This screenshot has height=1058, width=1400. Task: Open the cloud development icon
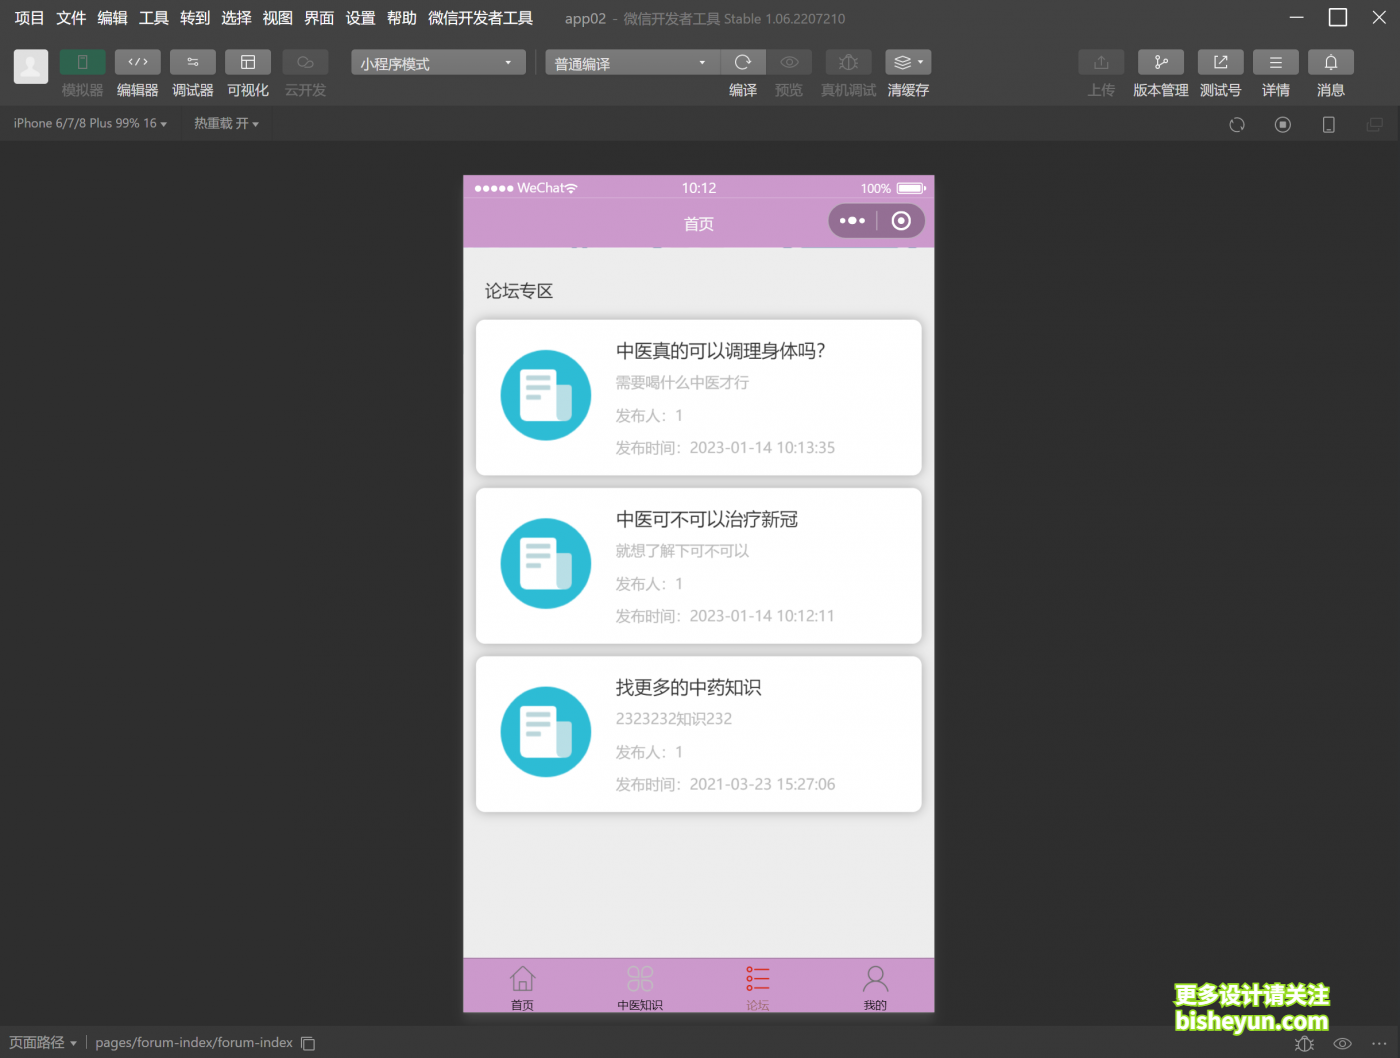[305, 62]
